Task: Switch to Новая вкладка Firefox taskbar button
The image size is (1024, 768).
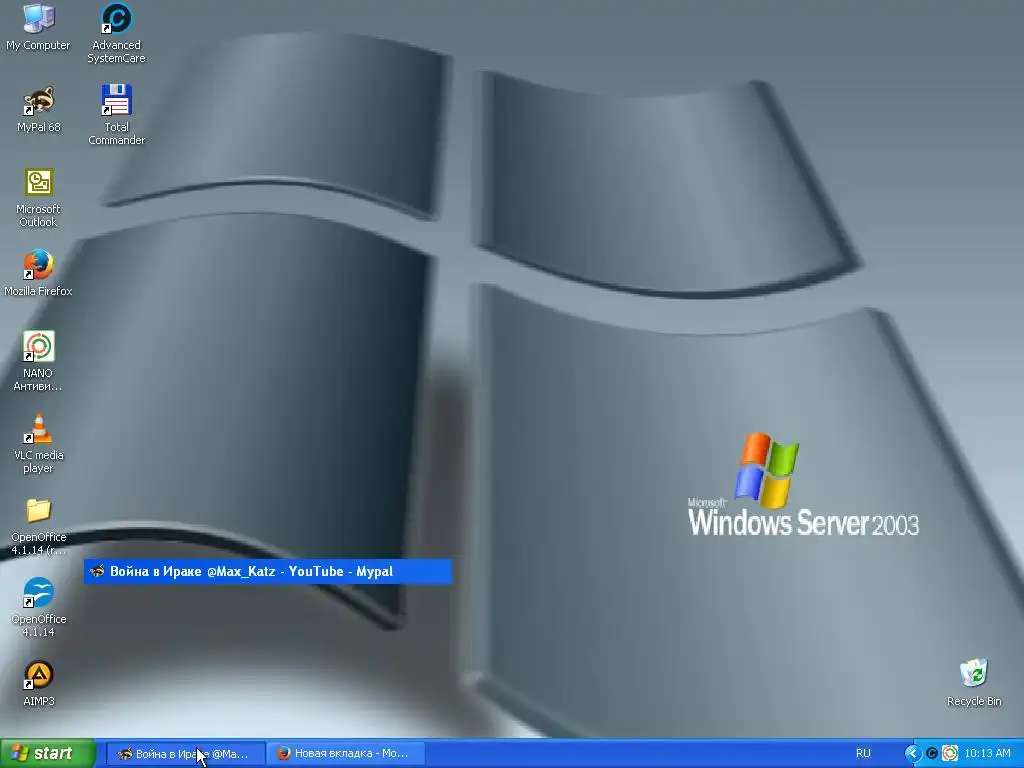Action: (x=345, y=754)
